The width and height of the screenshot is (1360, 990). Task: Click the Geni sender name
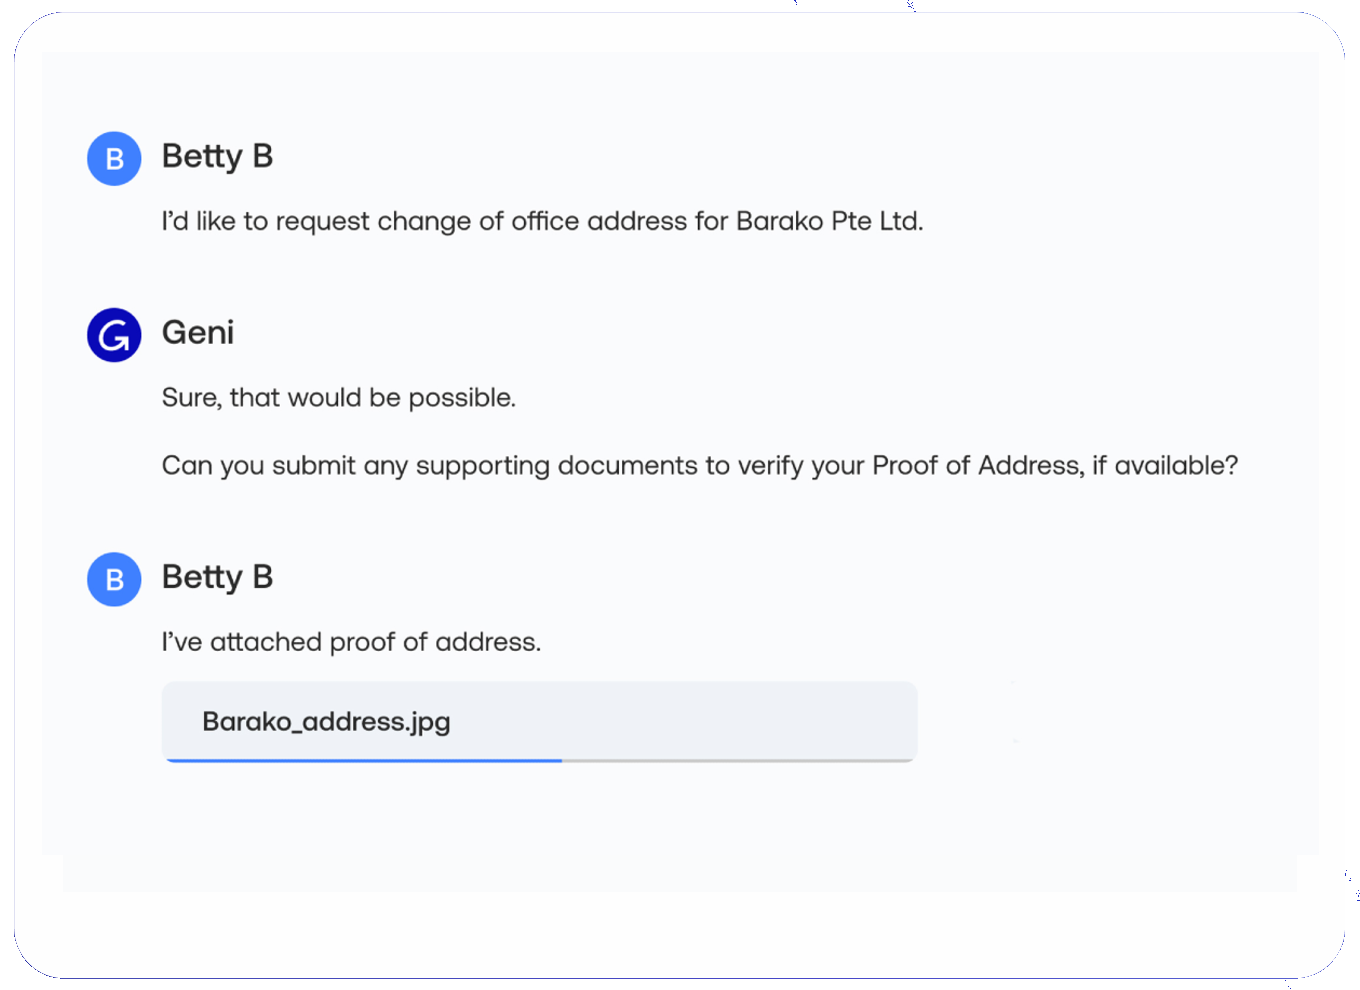click(x=198, y=332)
